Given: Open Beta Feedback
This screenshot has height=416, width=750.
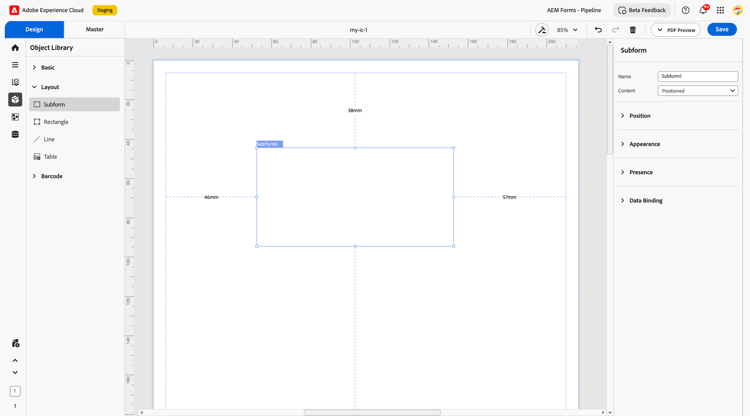Looking at the screenshot, I should tap(642, 10).
